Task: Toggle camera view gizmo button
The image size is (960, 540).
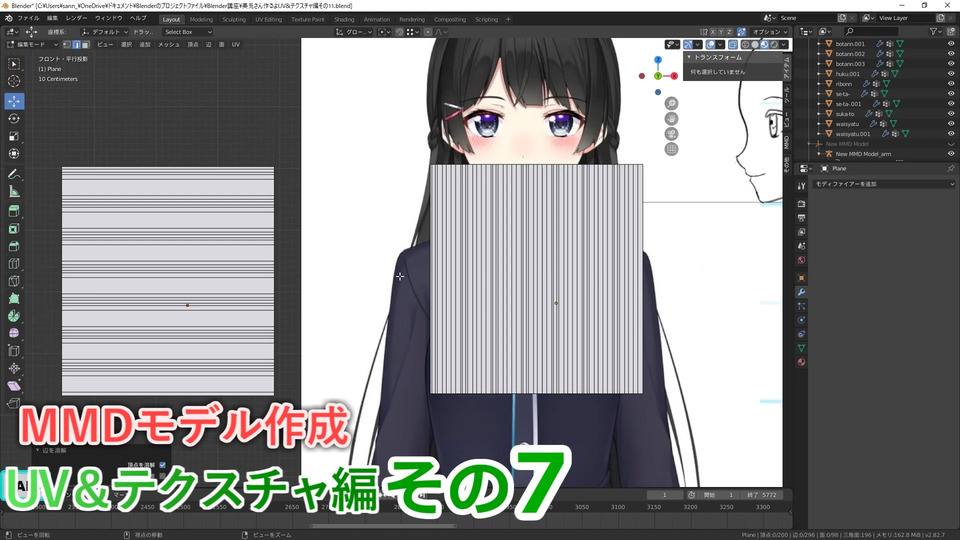Action: click(x=672, y=133)
